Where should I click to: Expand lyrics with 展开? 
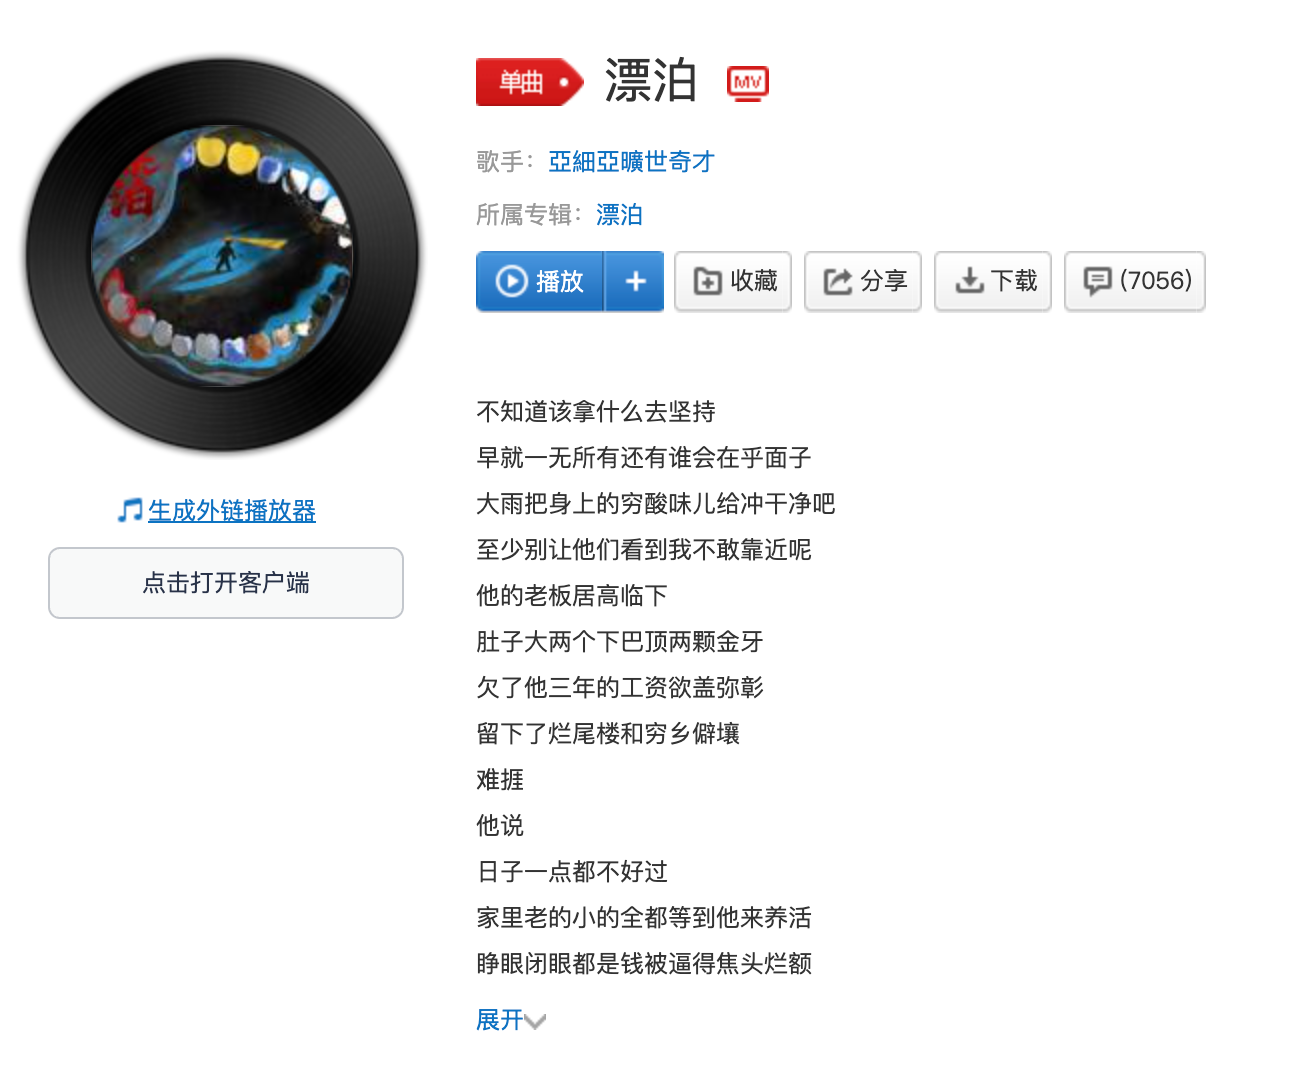[x=500, y=1019]
